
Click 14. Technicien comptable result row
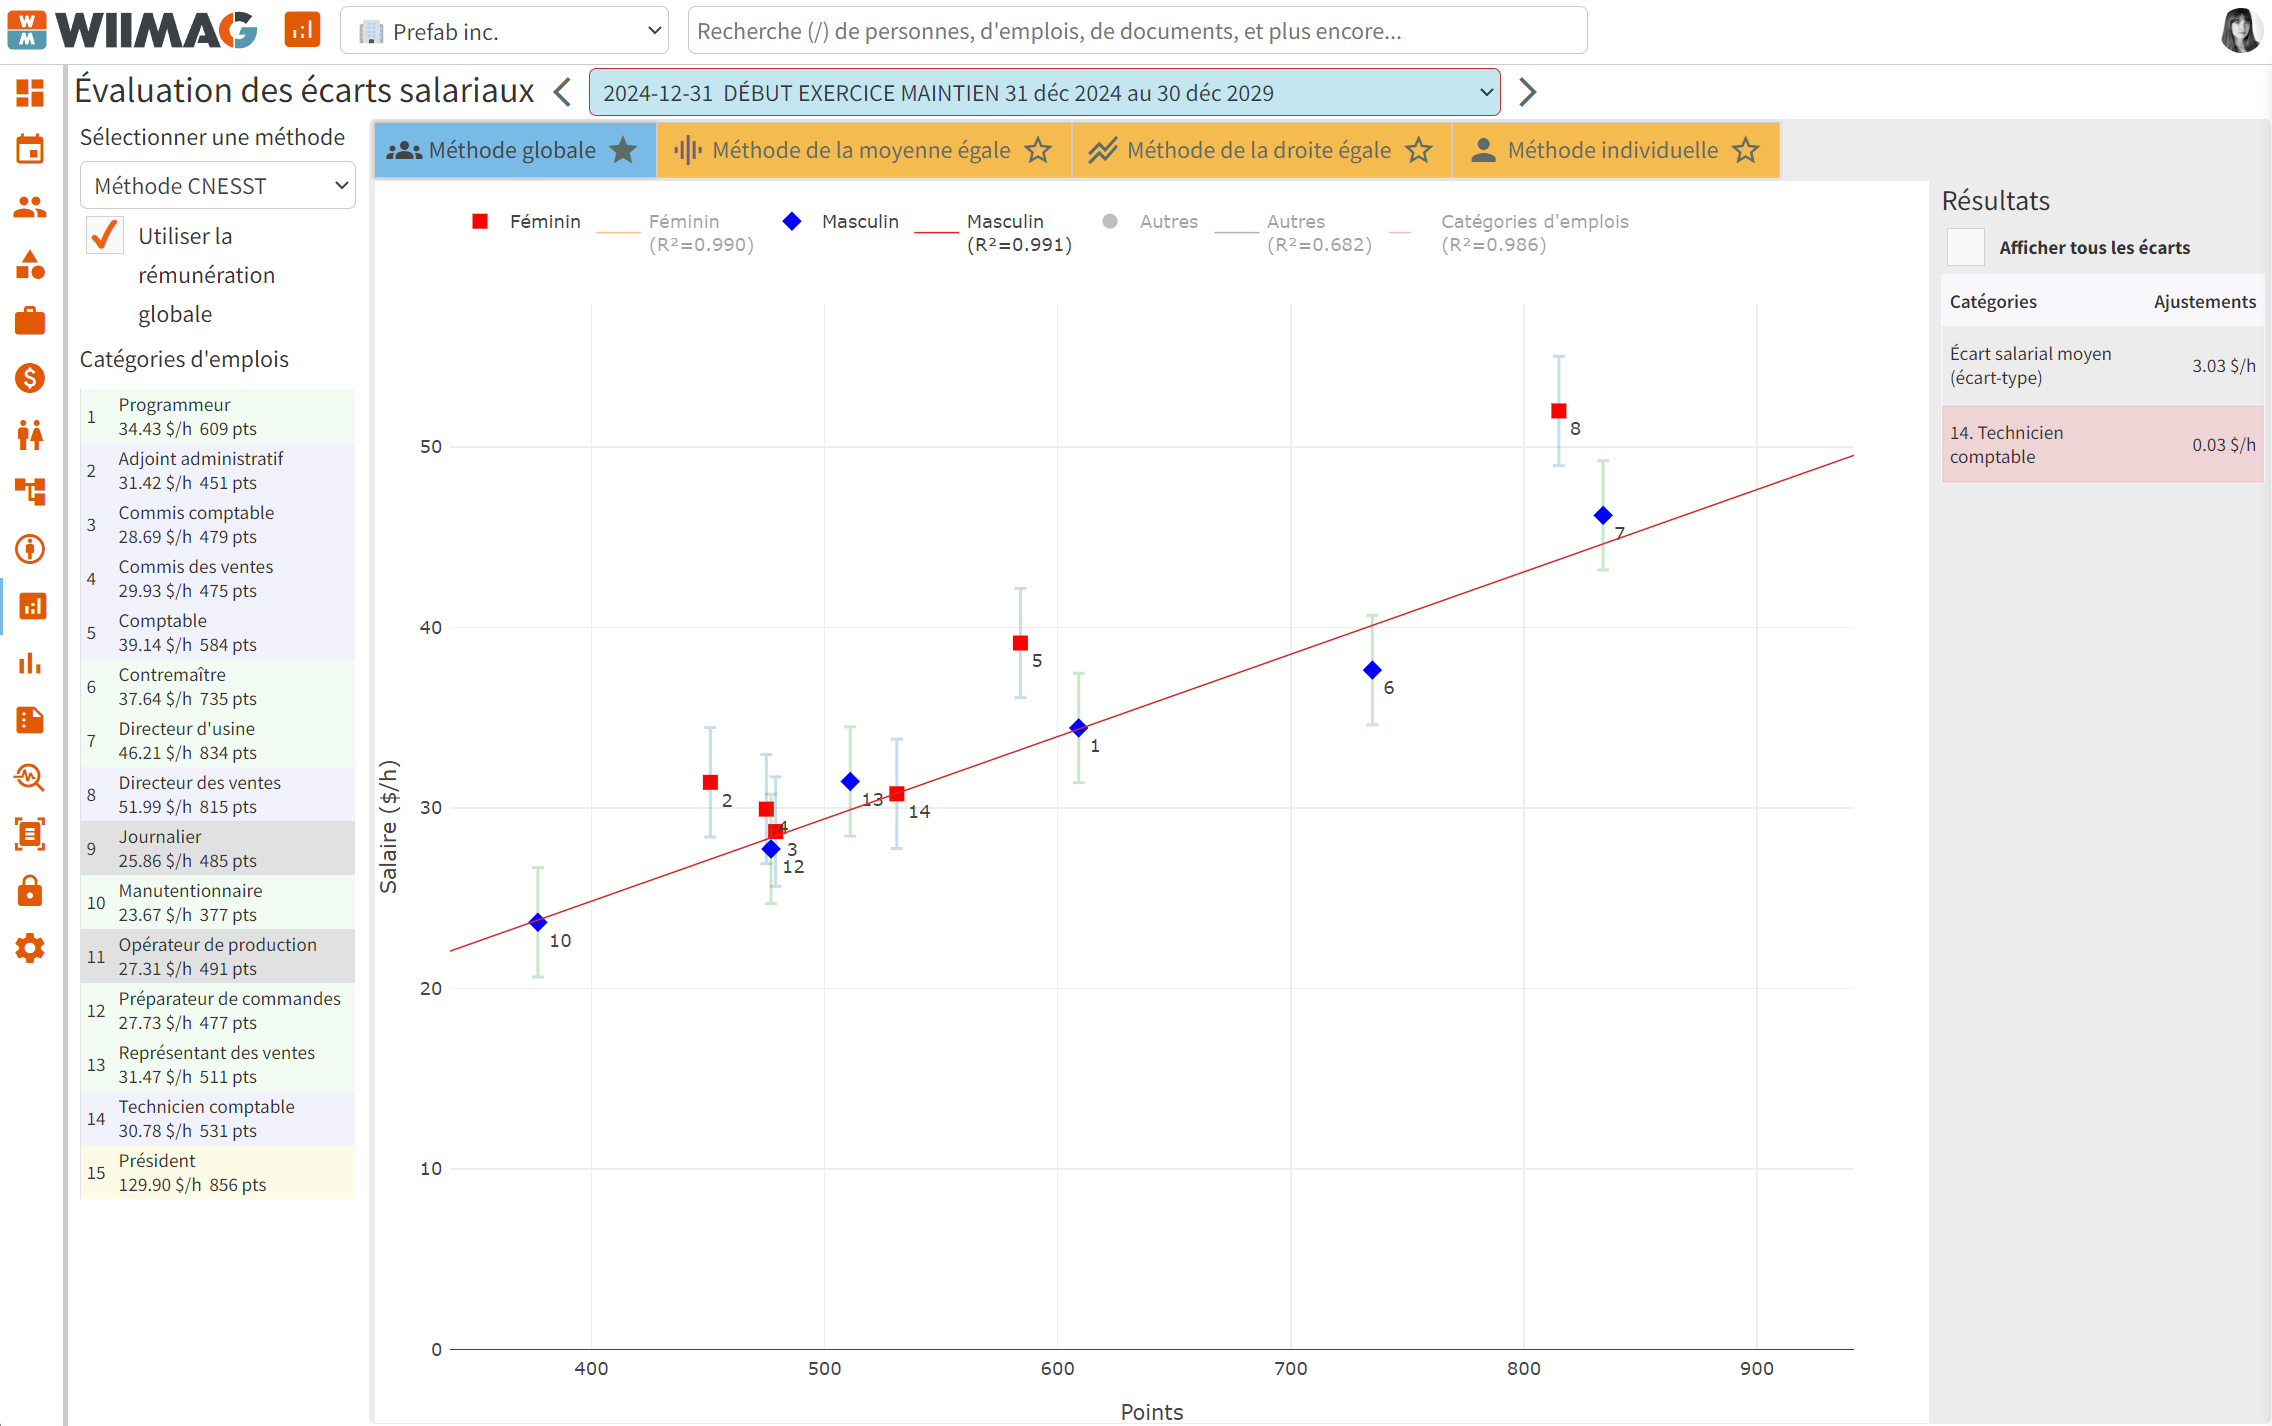click(2102, 445)
